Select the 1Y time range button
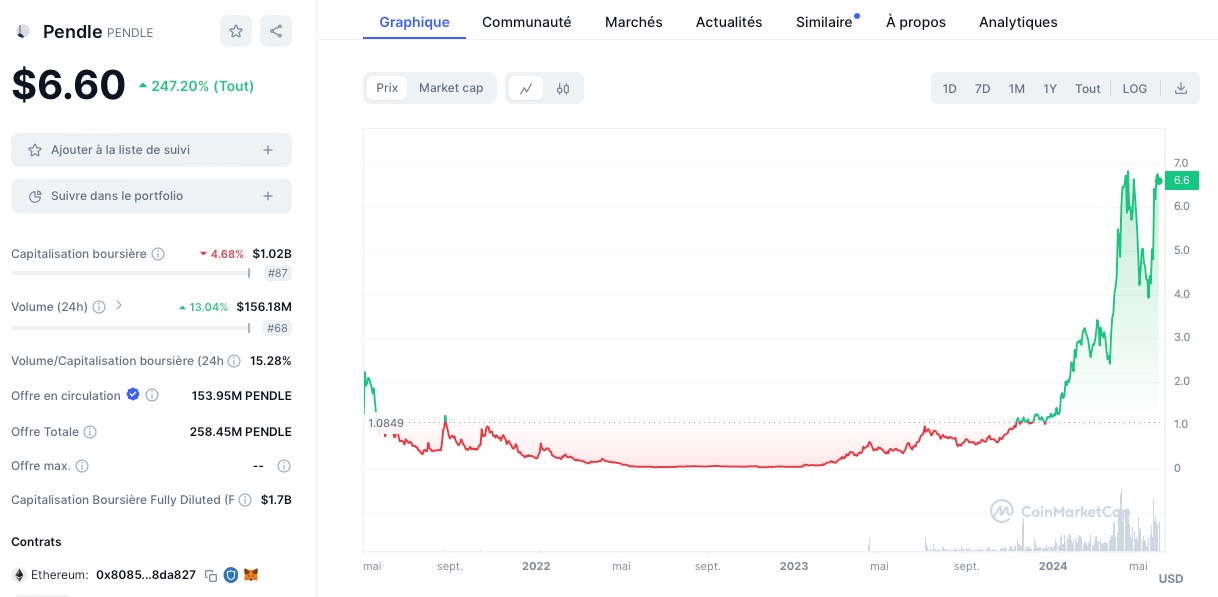 1050,88
